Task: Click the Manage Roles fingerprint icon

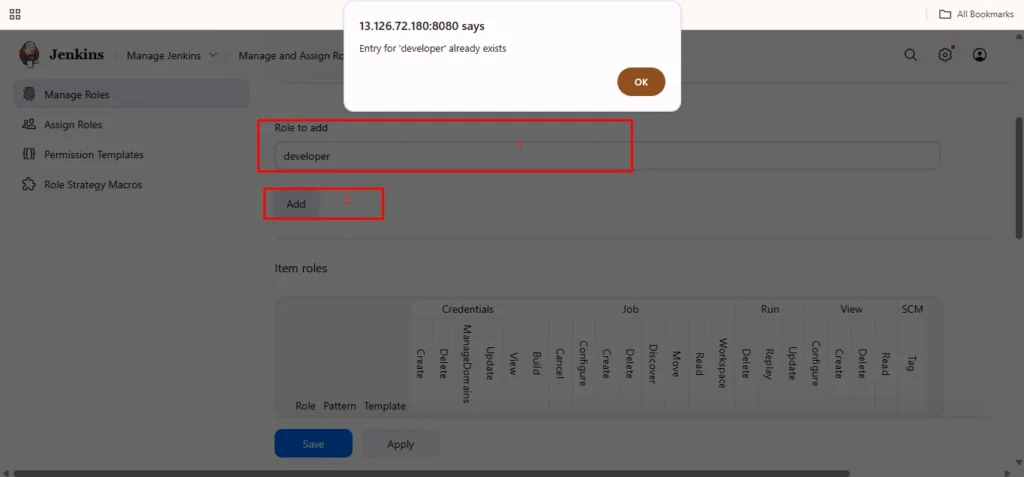Action: (28, 95)
